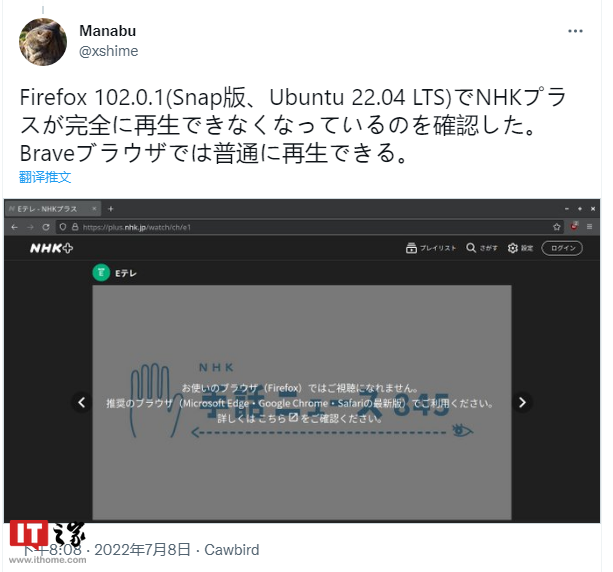Click the NHK+ logo
This screenshot has height=572, width=613.
52,248
